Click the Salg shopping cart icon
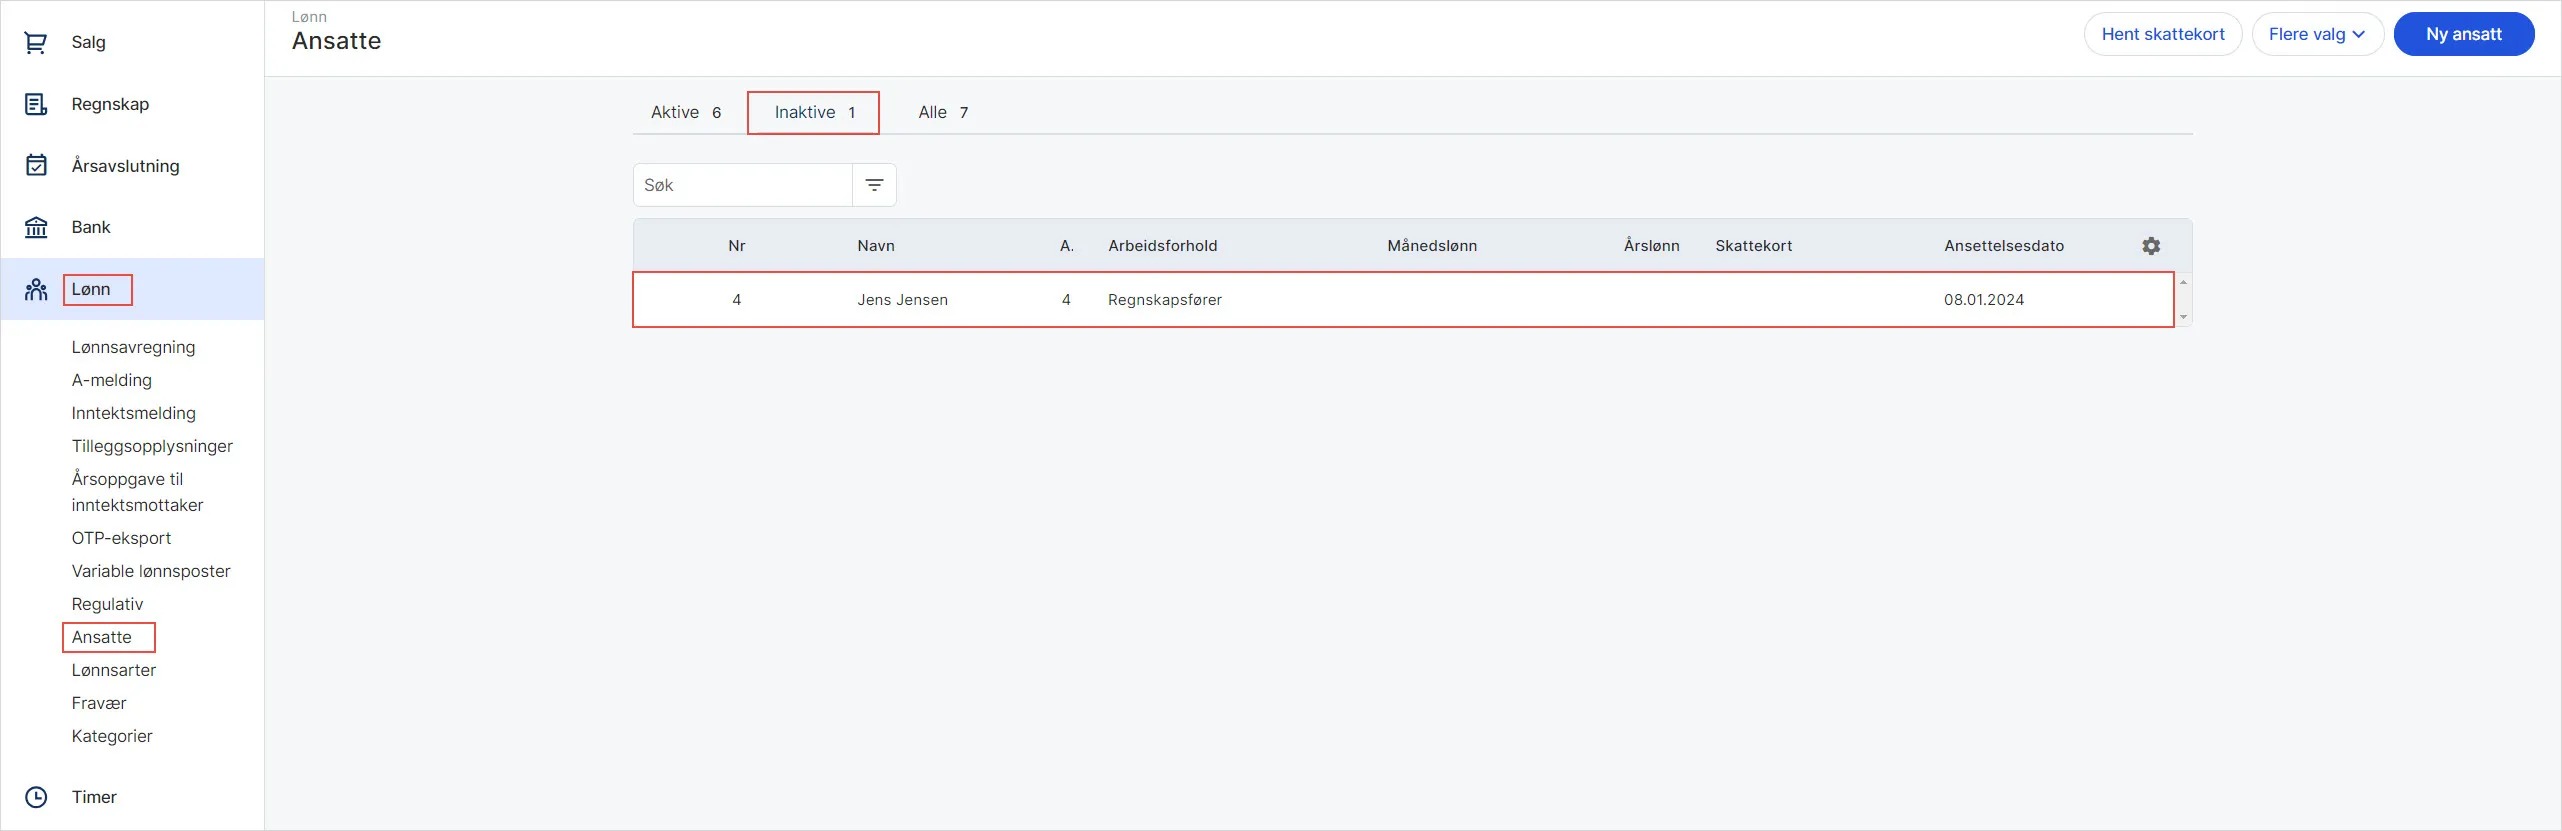2562x831 pixels. click(36, 42)
